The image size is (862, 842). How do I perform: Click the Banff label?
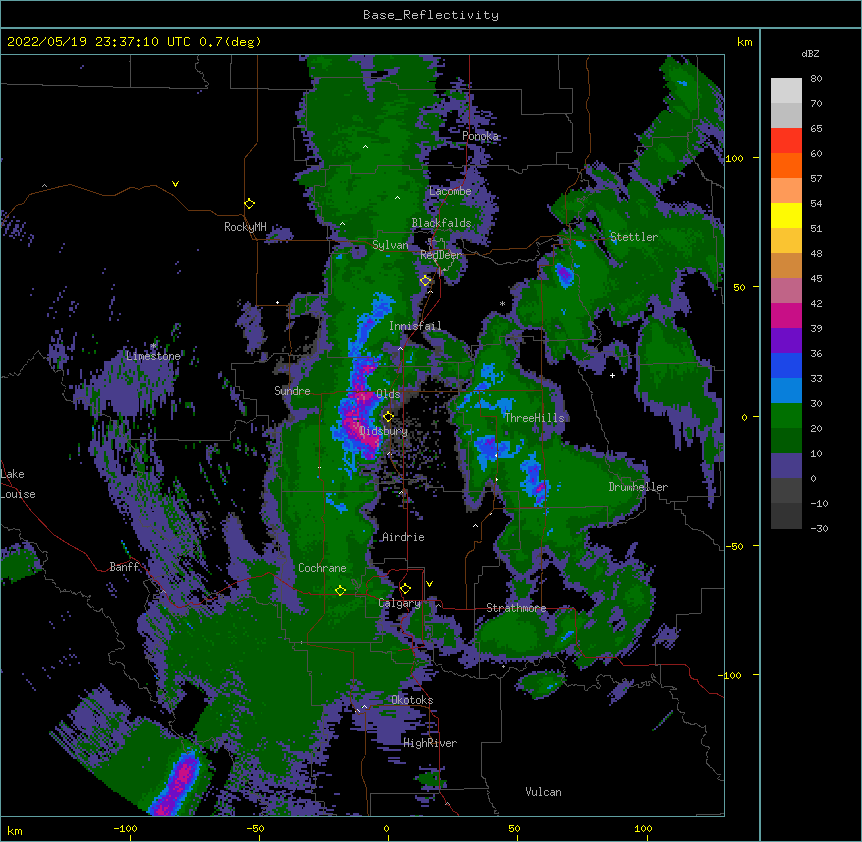[124, 567]
